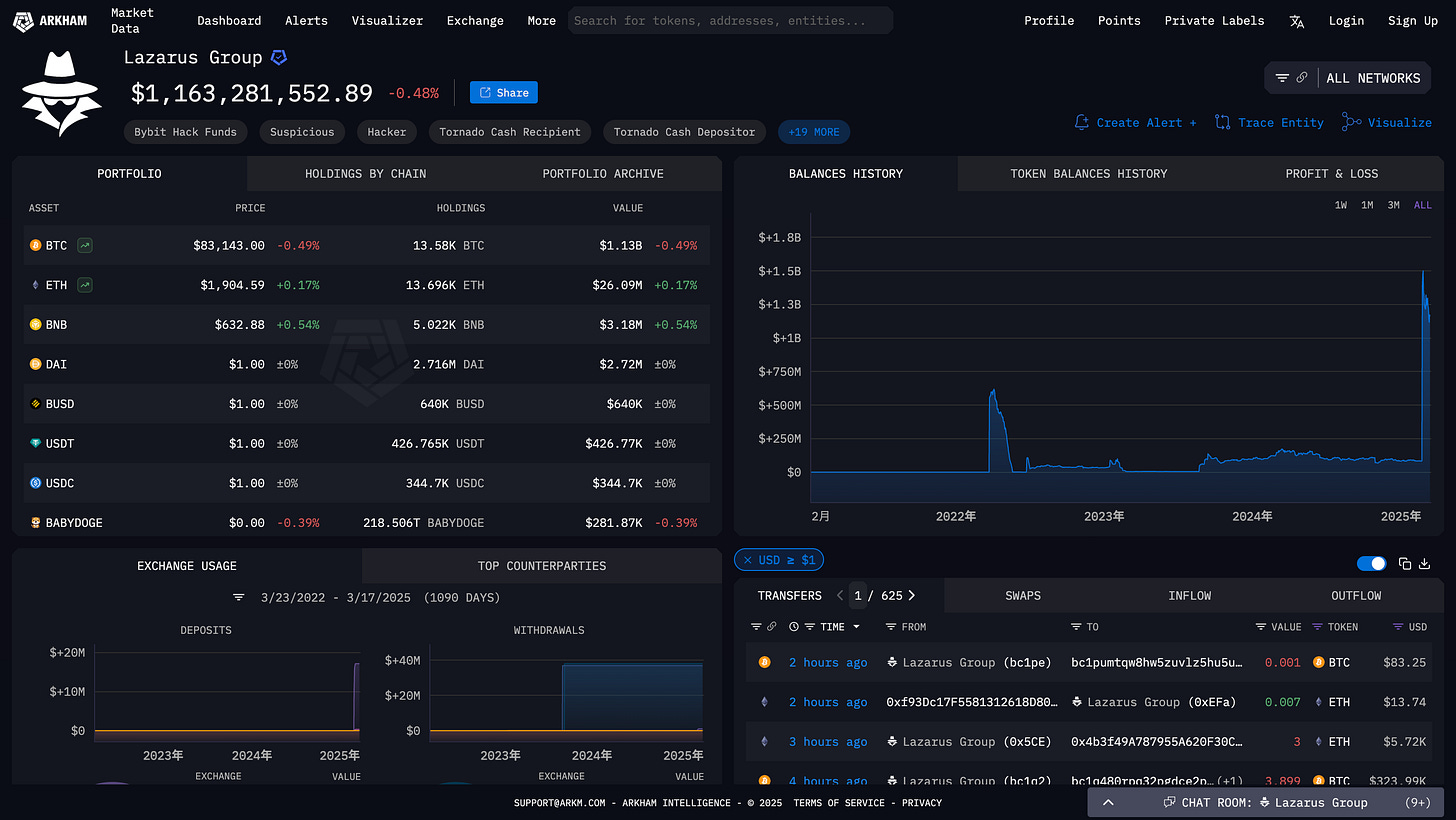Image resolution: width=1456 pixels, height=820 pixels.
Task: Switch to Top Counterparties tab
Action: 542,566
